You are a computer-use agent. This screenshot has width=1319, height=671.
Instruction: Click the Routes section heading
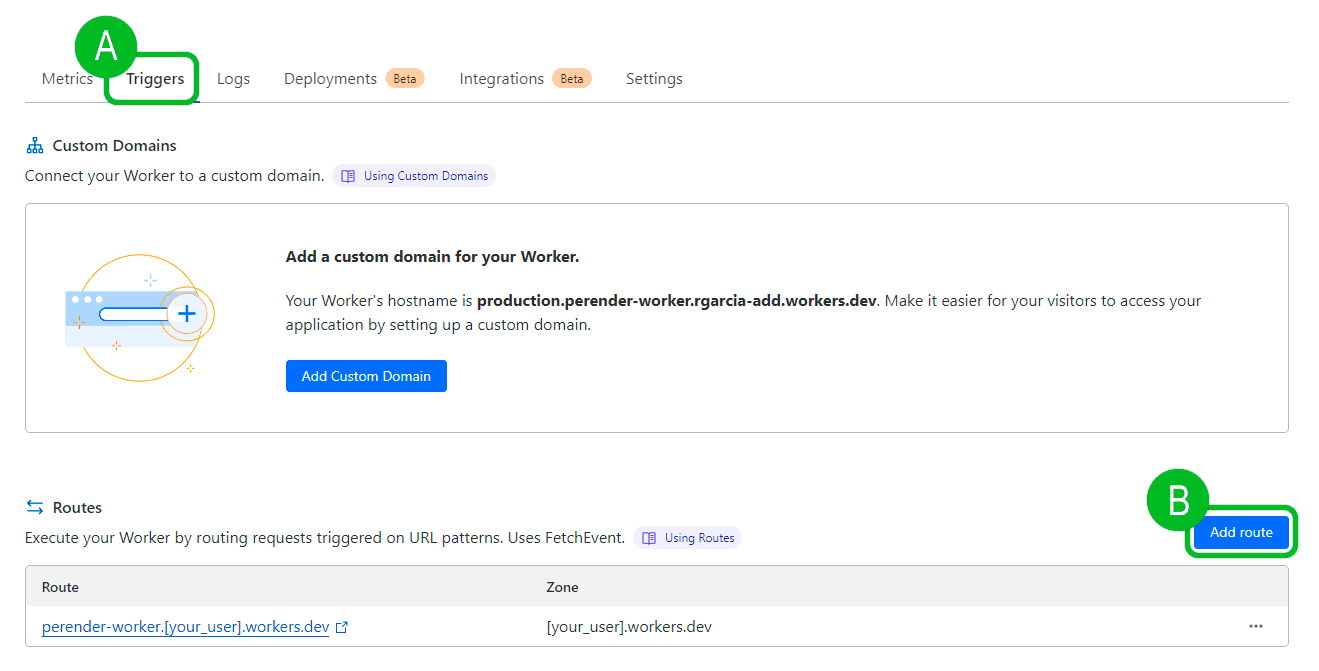pos(77,507)
